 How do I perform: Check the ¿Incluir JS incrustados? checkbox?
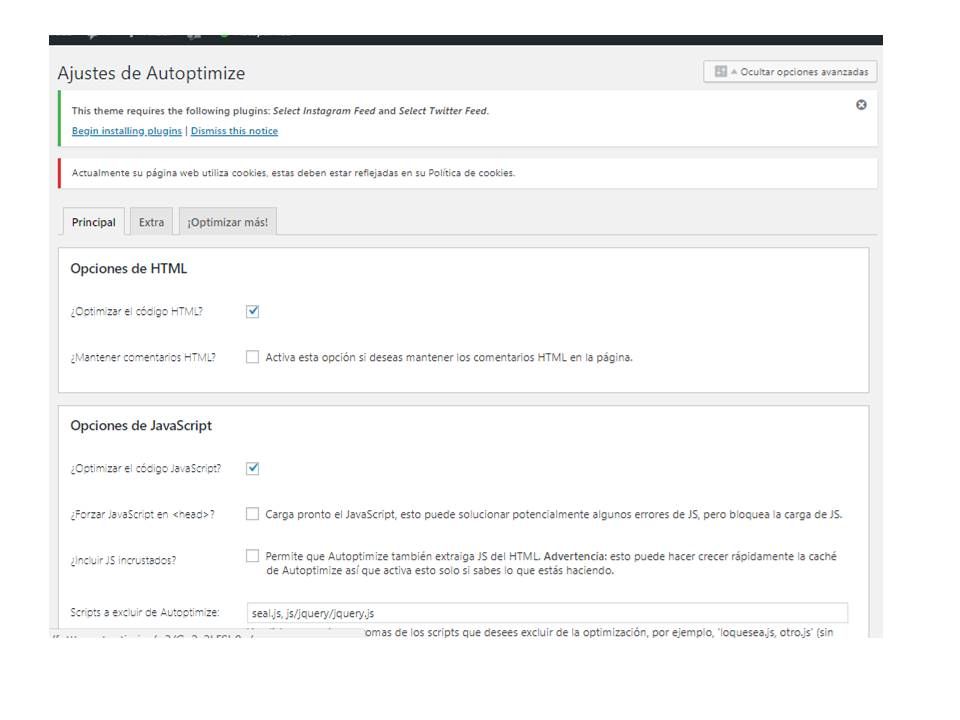[252, 556]
